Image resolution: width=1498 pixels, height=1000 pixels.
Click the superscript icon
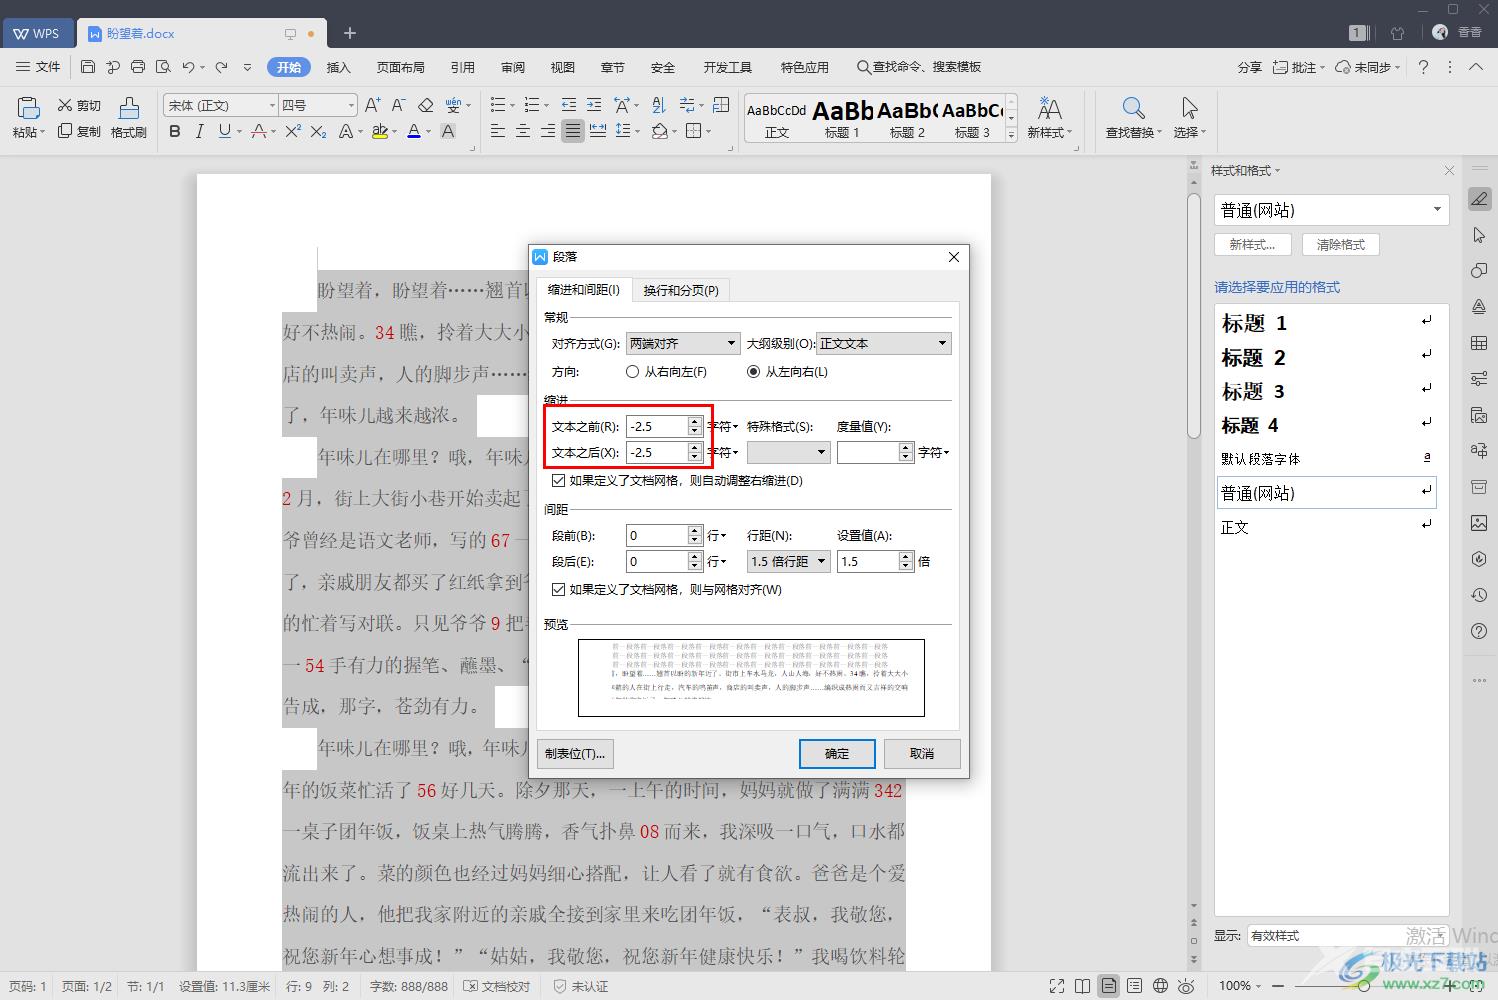293,131
